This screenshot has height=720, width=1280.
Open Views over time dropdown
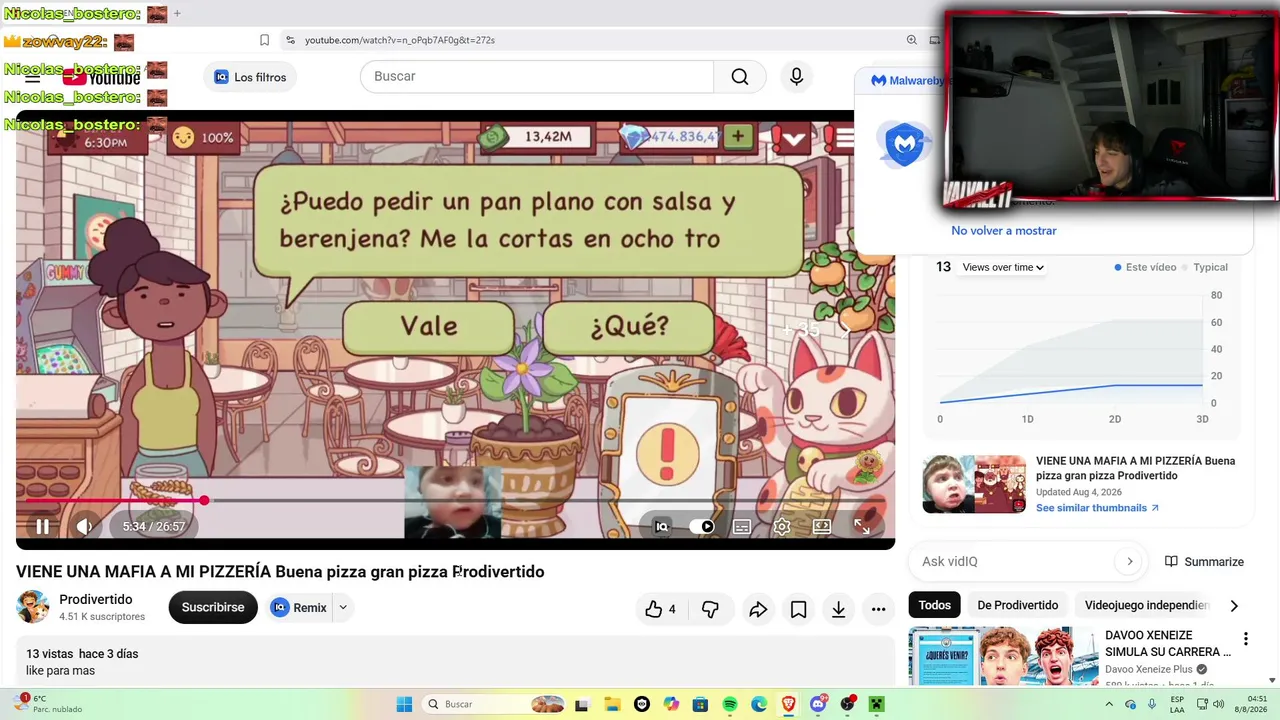(1003, 267)
